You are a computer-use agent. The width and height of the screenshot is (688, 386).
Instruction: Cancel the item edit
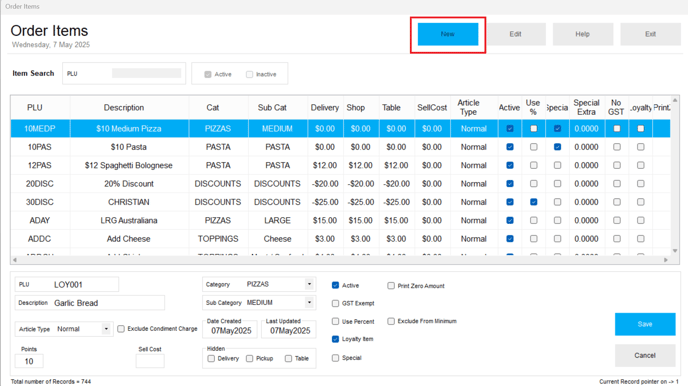pyautogui.click(x=645, y=355)
